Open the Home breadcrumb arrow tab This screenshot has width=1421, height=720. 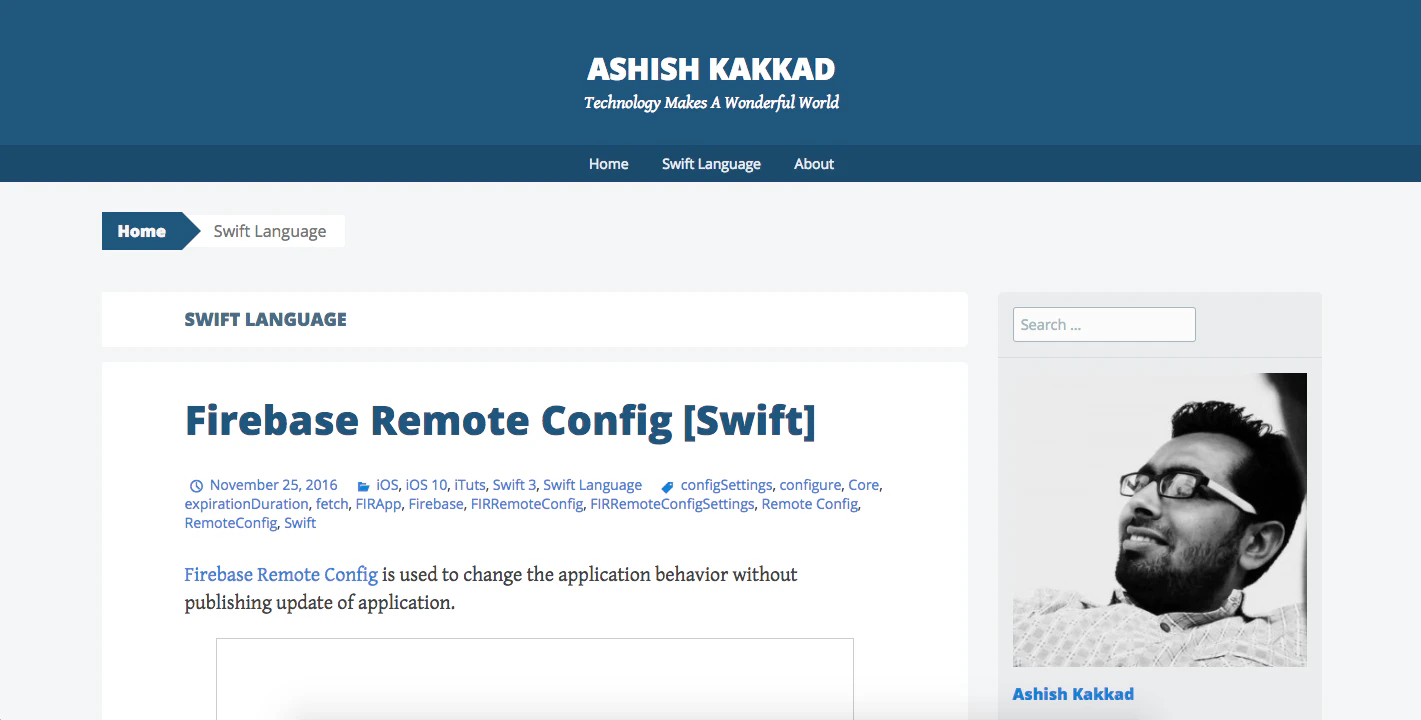click(x=141, y=231)
